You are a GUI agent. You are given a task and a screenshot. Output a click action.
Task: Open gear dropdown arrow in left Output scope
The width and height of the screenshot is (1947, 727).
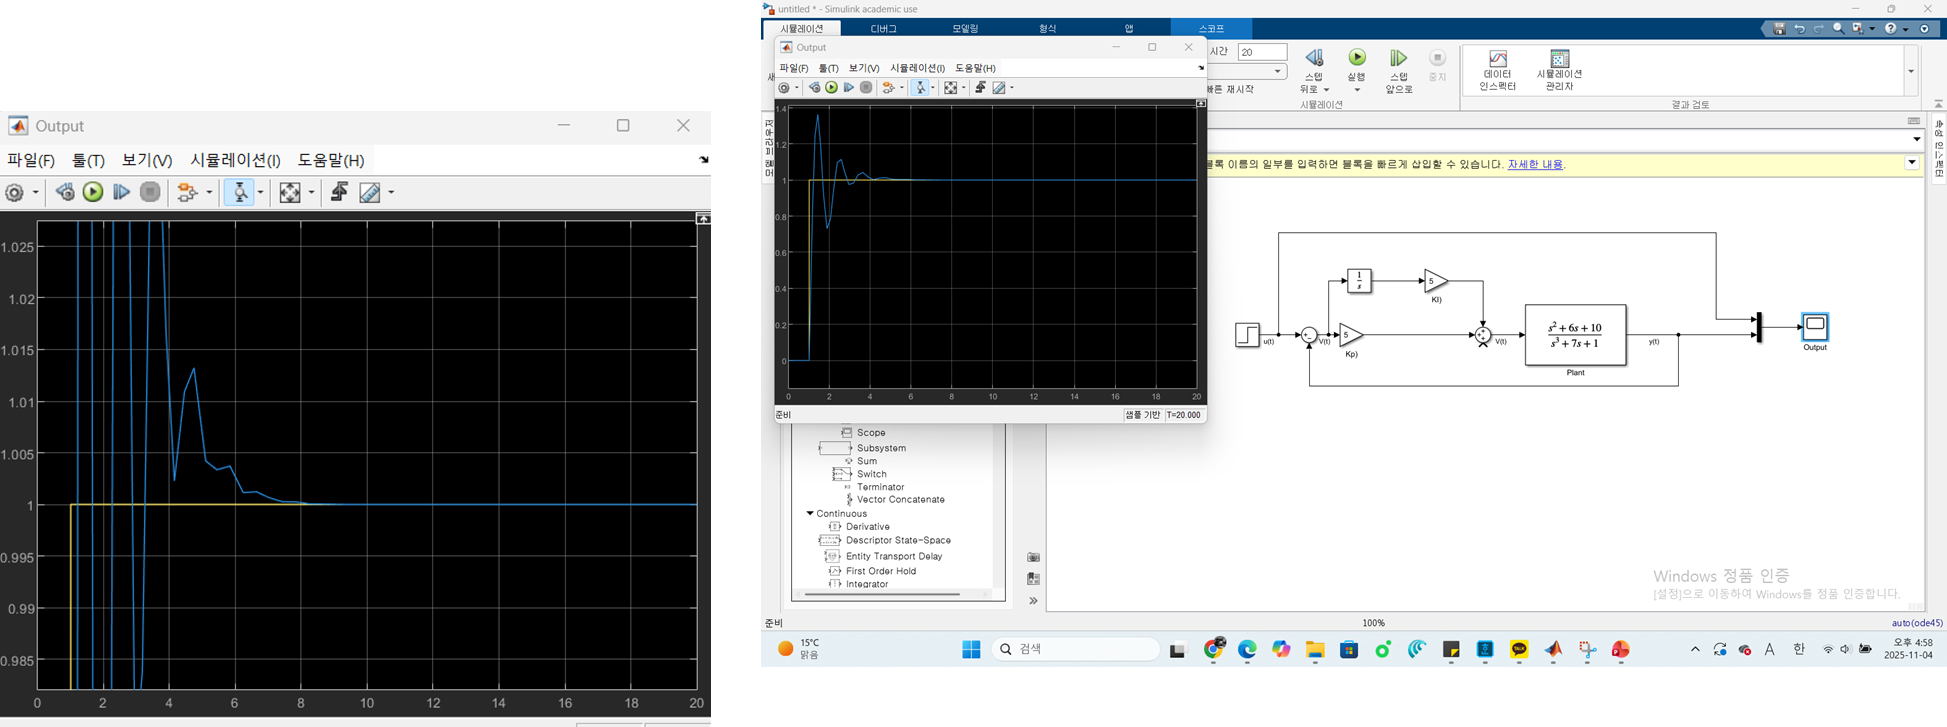(x=36, y=192)
